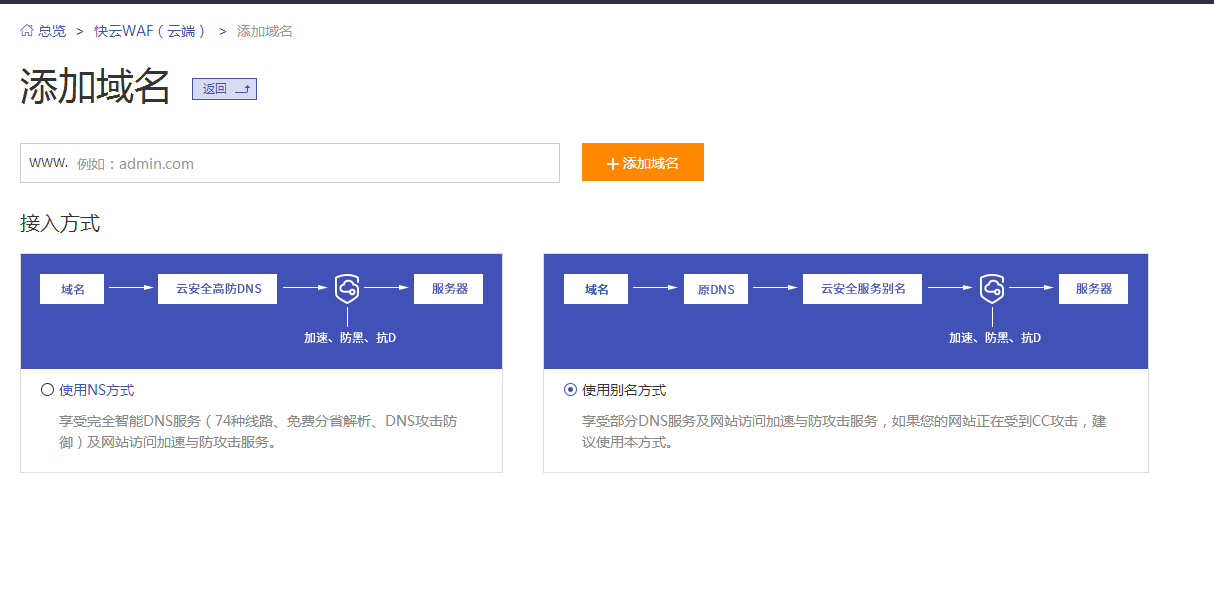Screen dimensions: 1214x612
Task: Click shield cloud icon in NS diagram
Action: [x=347, y=288]
